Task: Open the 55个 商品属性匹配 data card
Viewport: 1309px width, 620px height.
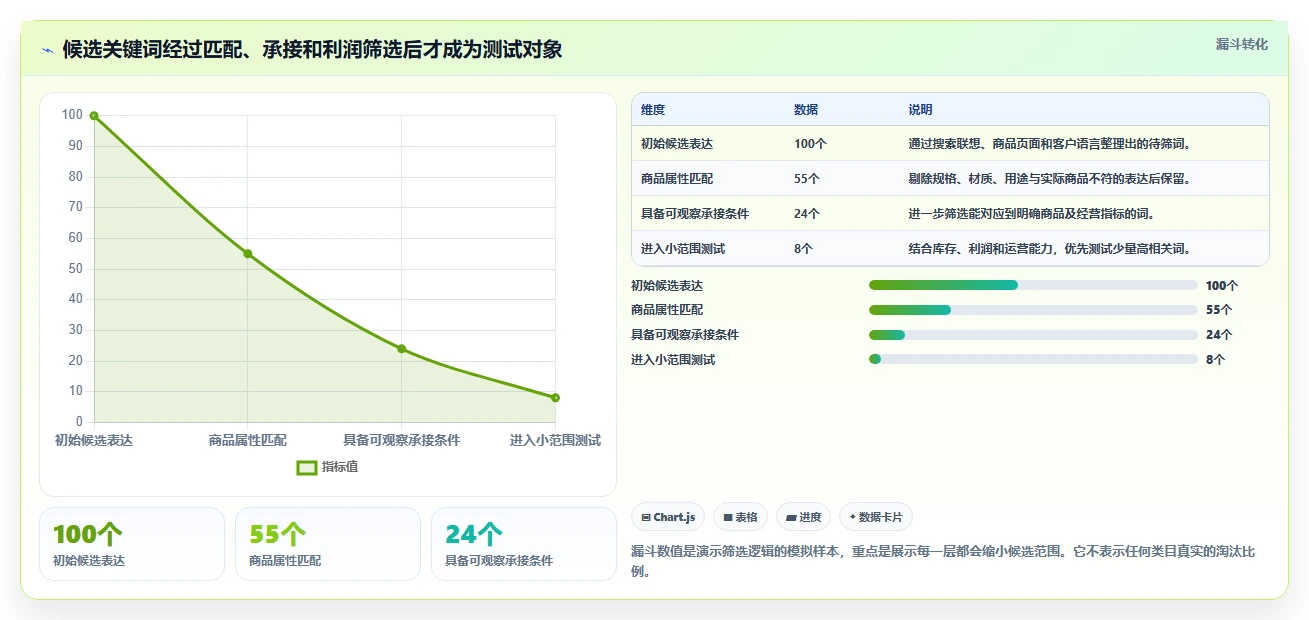Action: (328, 544)
